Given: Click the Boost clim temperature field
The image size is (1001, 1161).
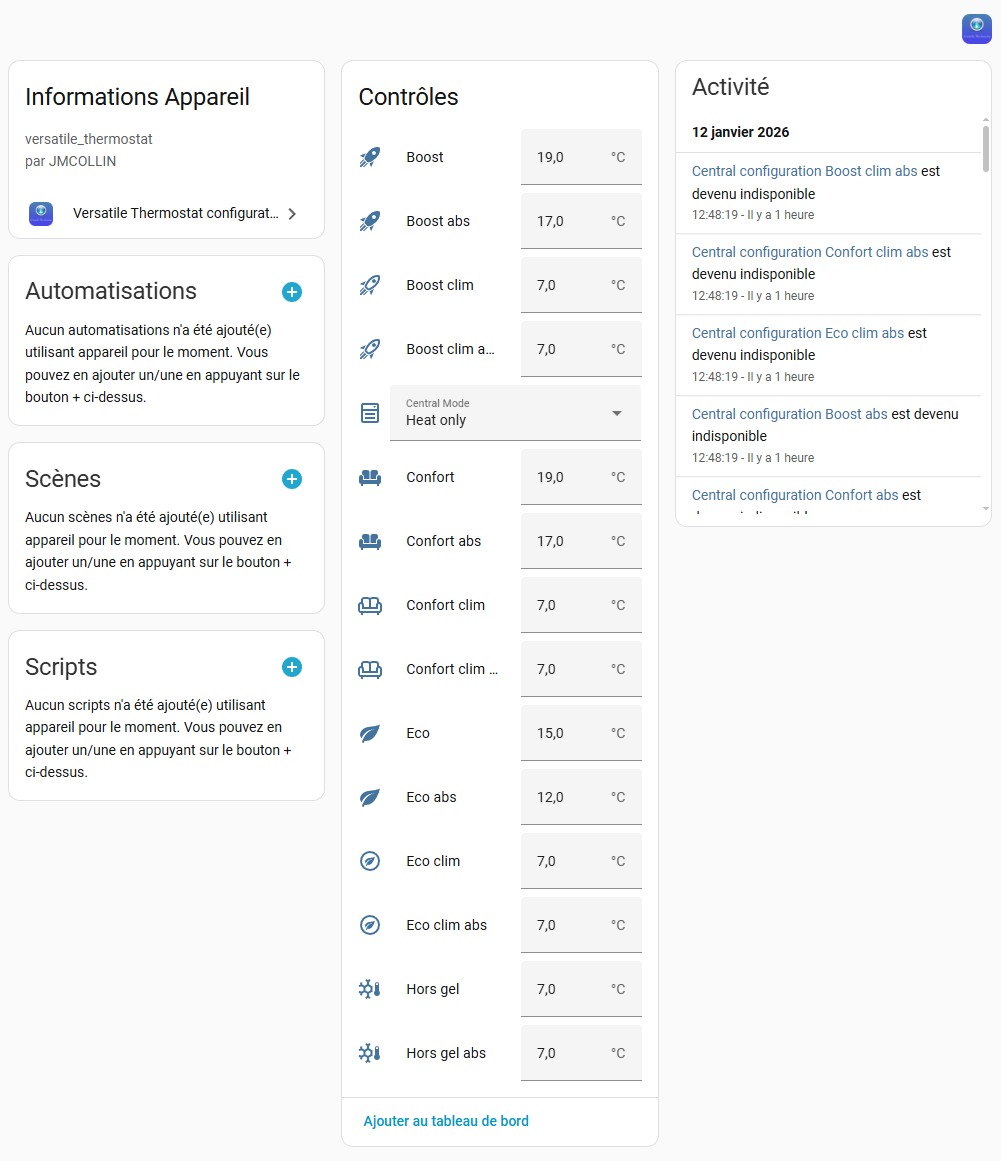Looking at the screenshot, I should pyautogui.click(x=581, y=285).
